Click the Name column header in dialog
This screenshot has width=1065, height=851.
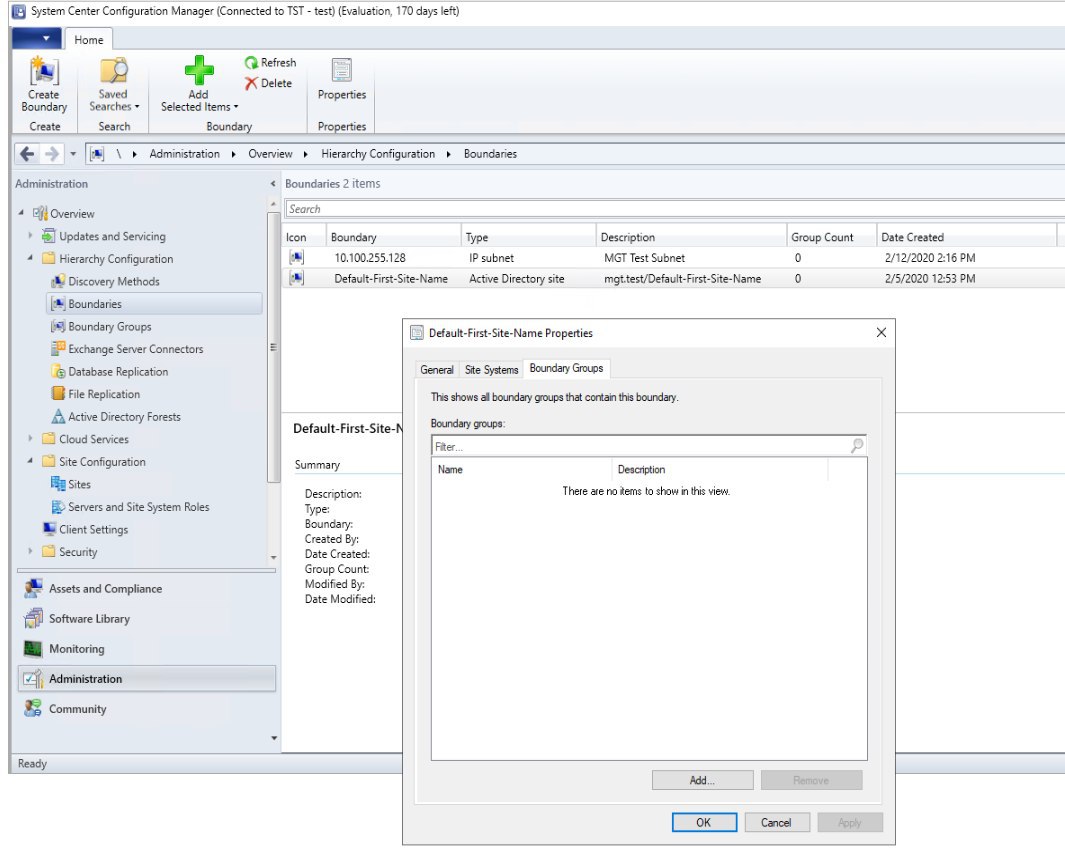[522, 469]
